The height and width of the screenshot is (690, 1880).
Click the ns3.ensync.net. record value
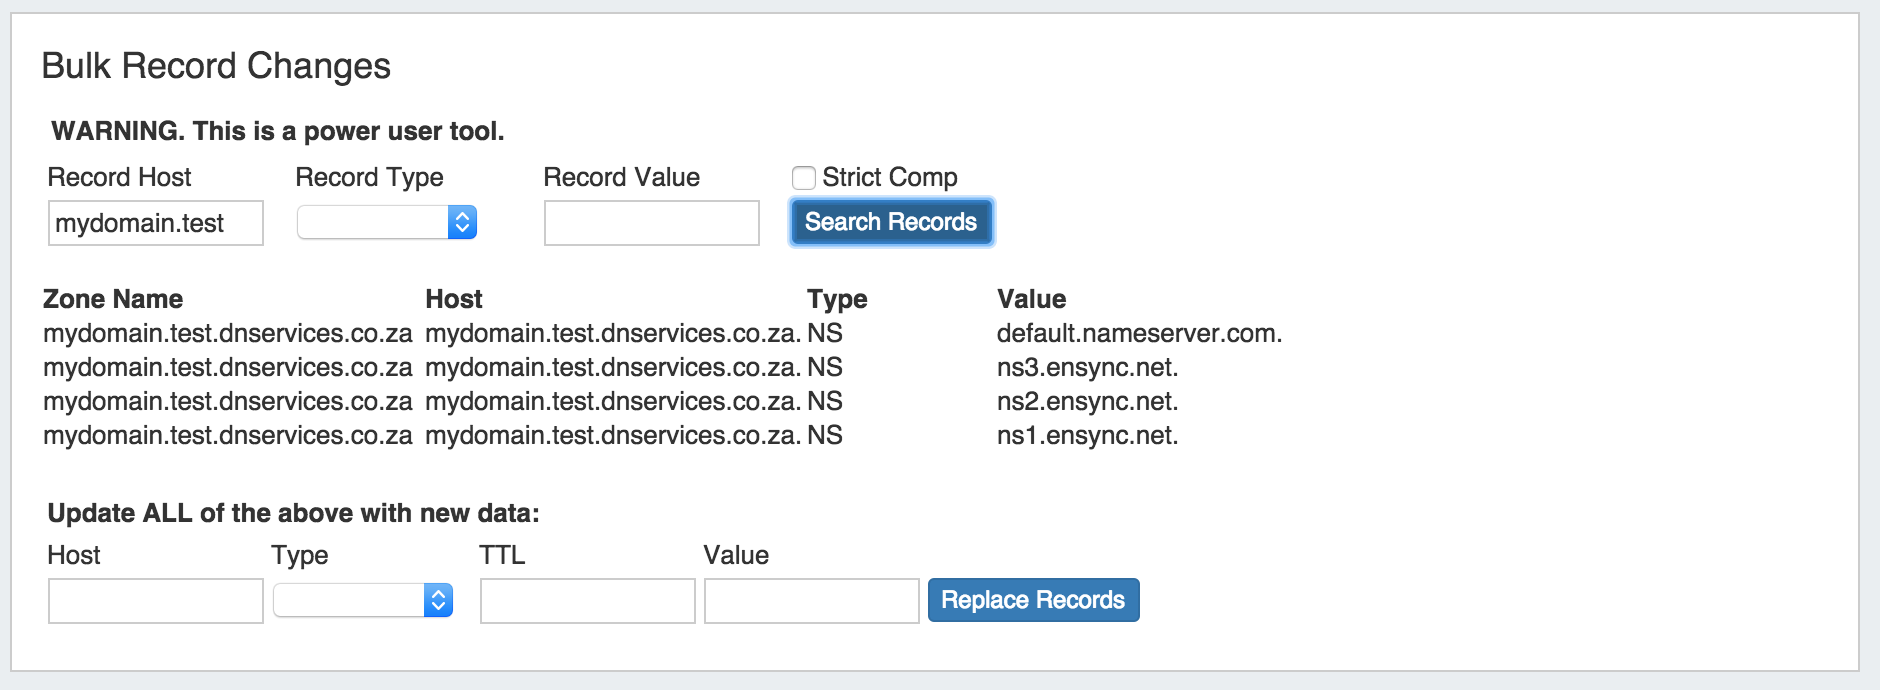coord(1087,367)
